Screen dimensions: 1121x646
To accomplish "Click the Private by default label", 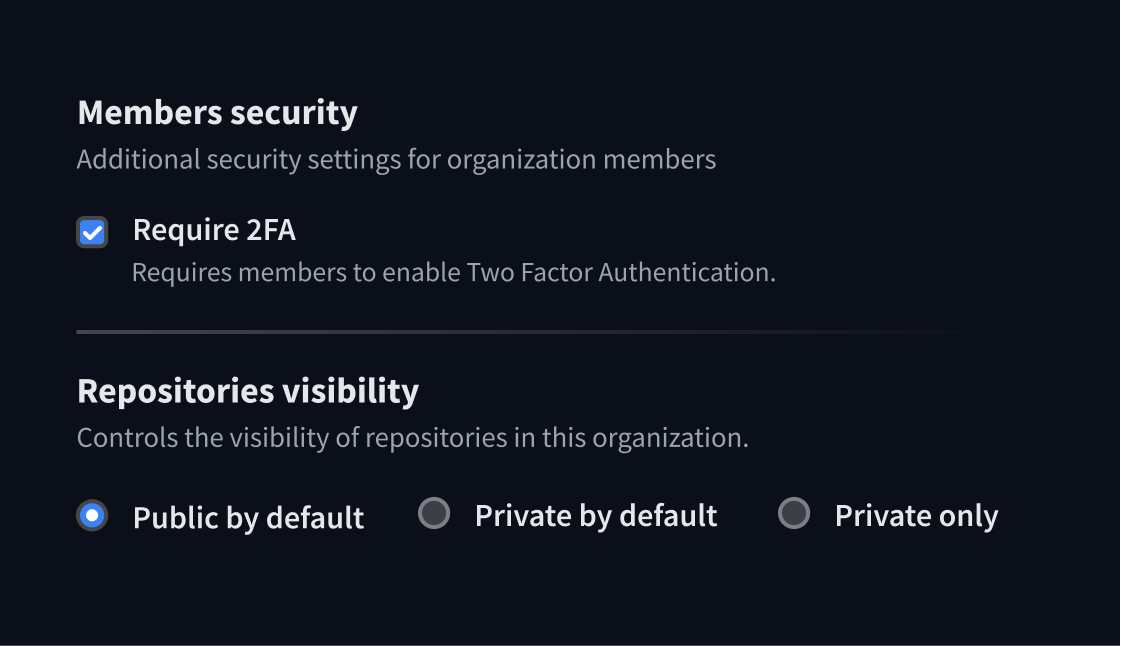I will coord(595,514).
